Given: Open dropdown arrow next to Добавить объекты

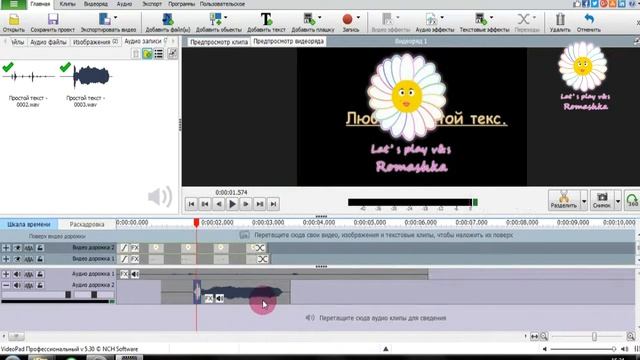Looking at the screenshot, I should pos(226,18).
